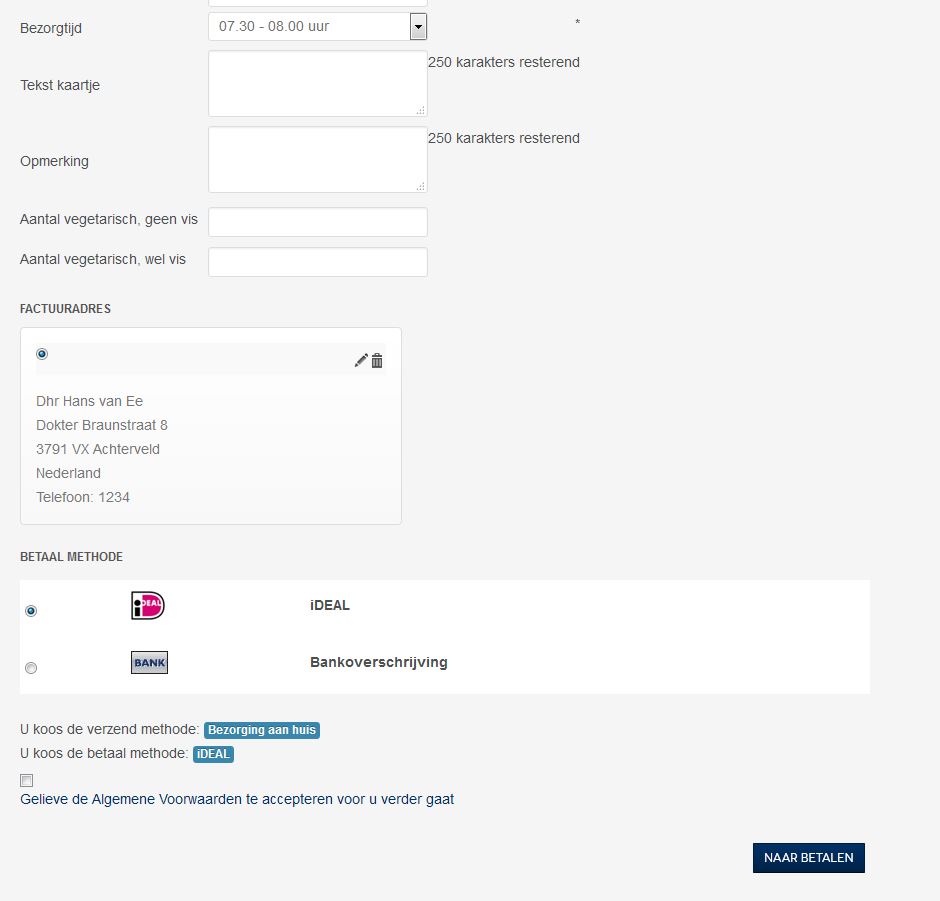Click the iDEAL chosen payment badge
Screen dimensions: 940x901
213,754
